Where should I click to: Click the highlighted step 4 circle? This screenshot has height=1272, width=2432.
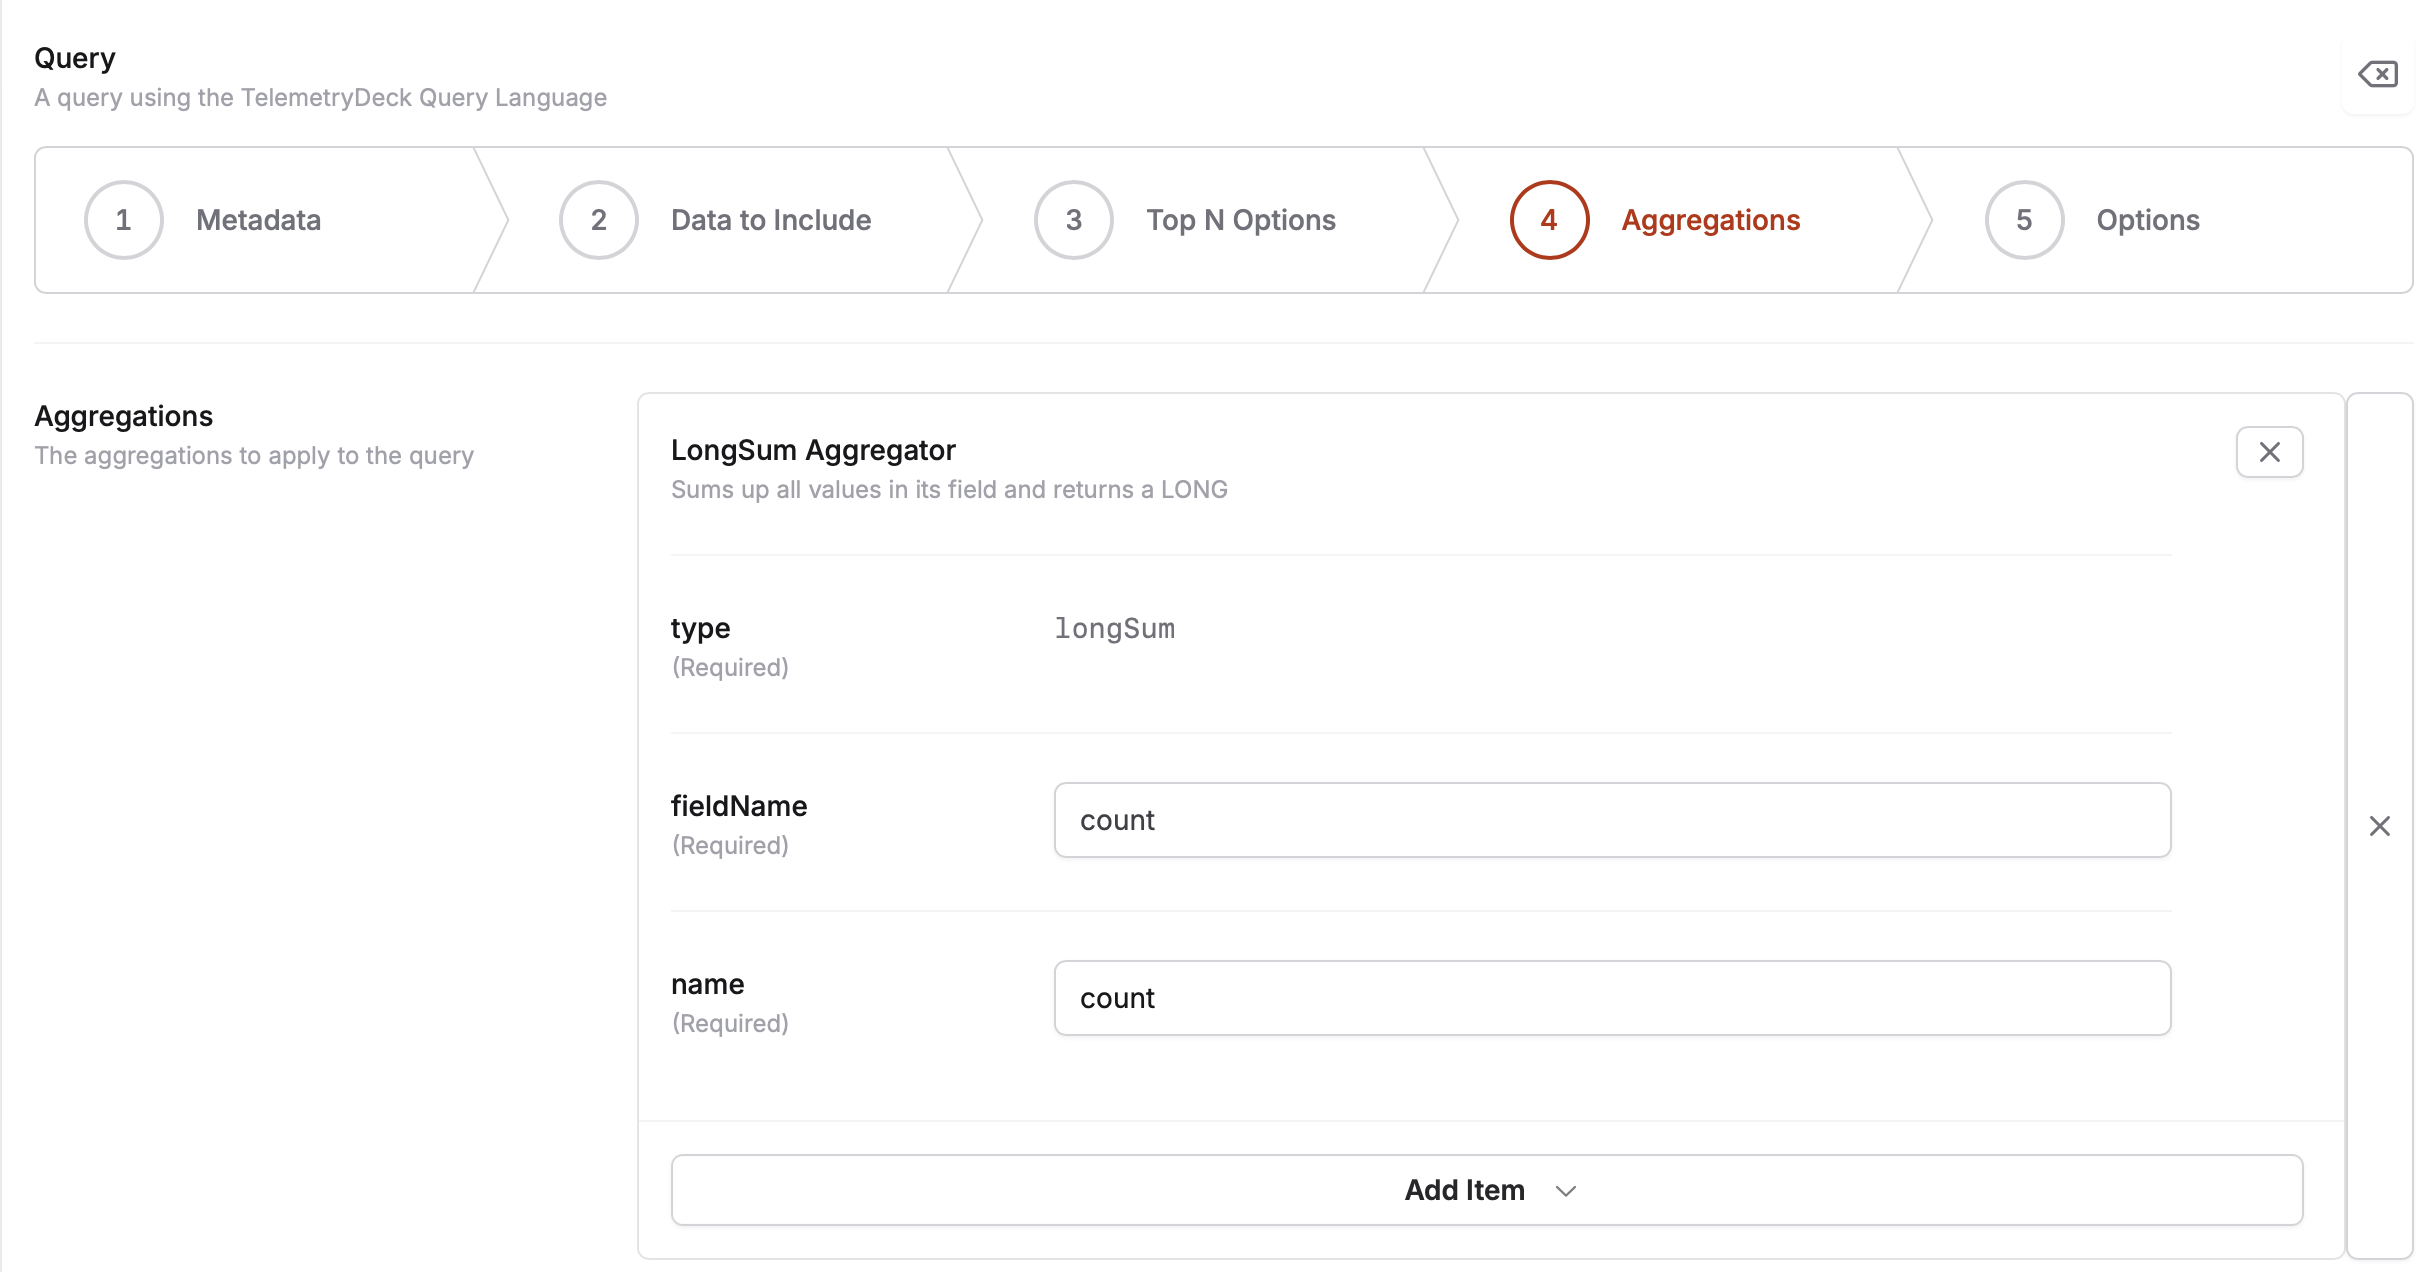[1548, 220]
